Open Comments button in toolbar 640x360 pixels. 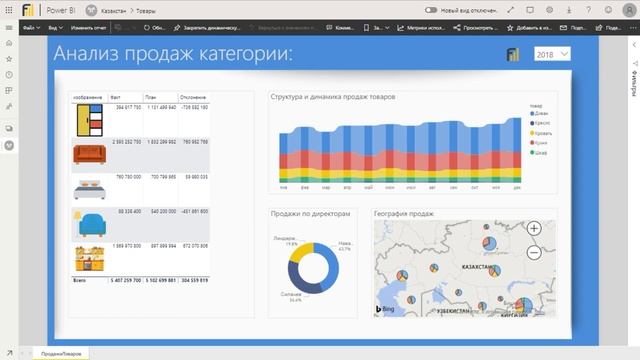click(x=340, y=28)
